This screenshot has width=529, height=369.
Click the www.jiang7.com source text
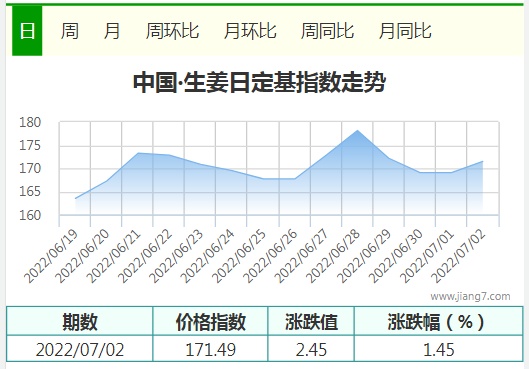470,296
